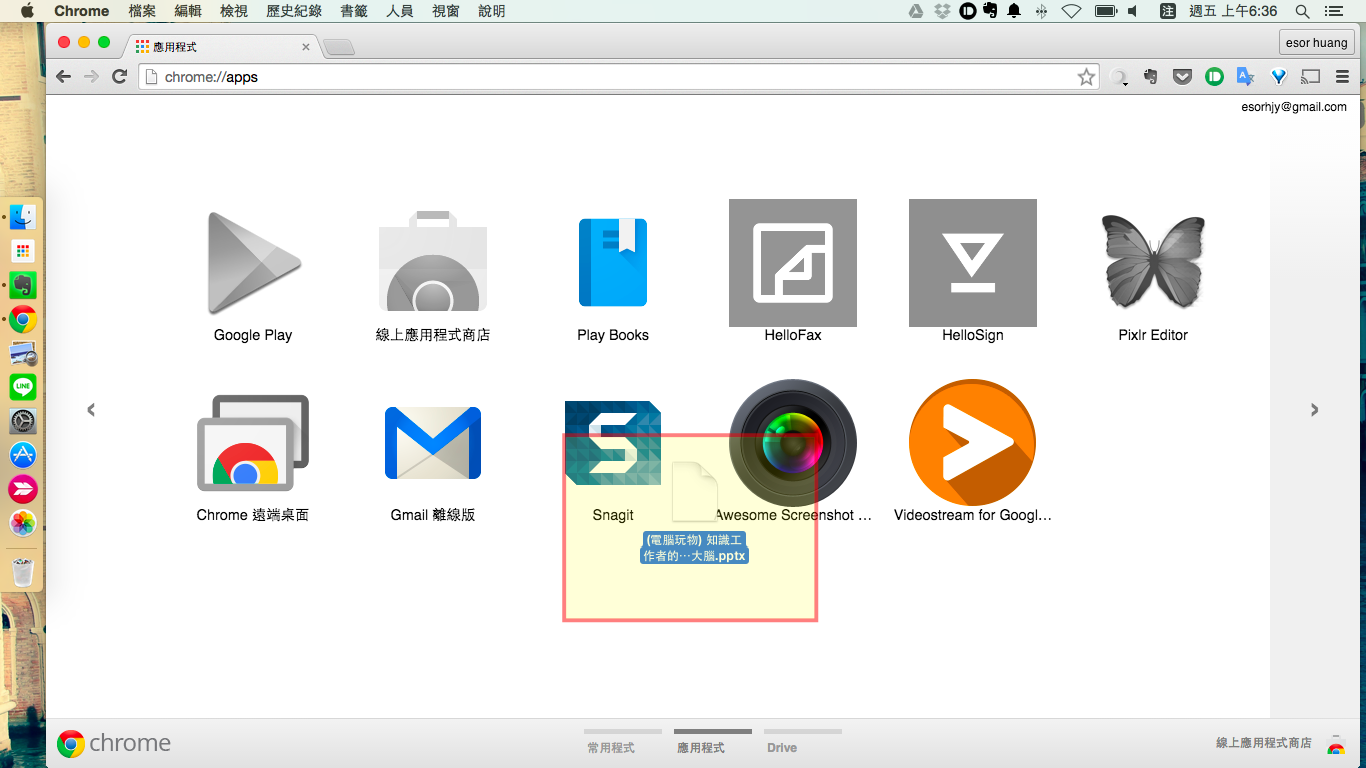Open the Evernote Web Clipper extension
This screenshot has width=1366, height=768.
(x=1151, y=76)
